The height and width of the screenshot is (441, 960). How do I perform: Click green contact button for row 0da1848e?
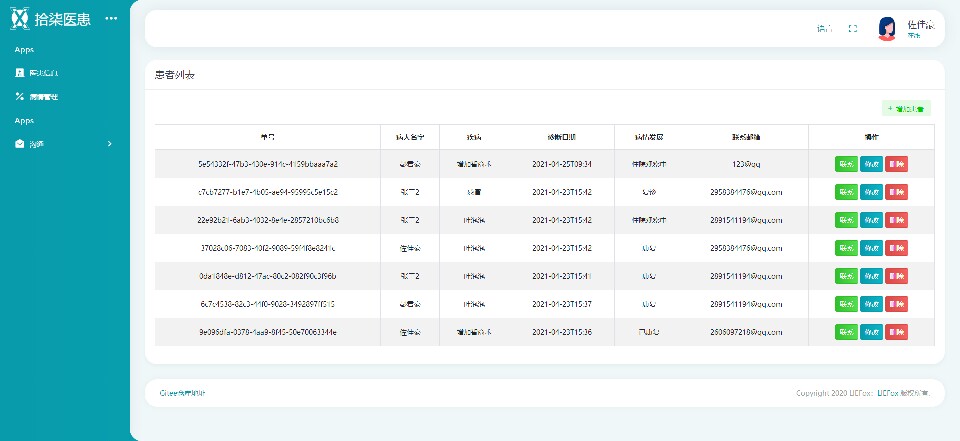click(846, 276)
